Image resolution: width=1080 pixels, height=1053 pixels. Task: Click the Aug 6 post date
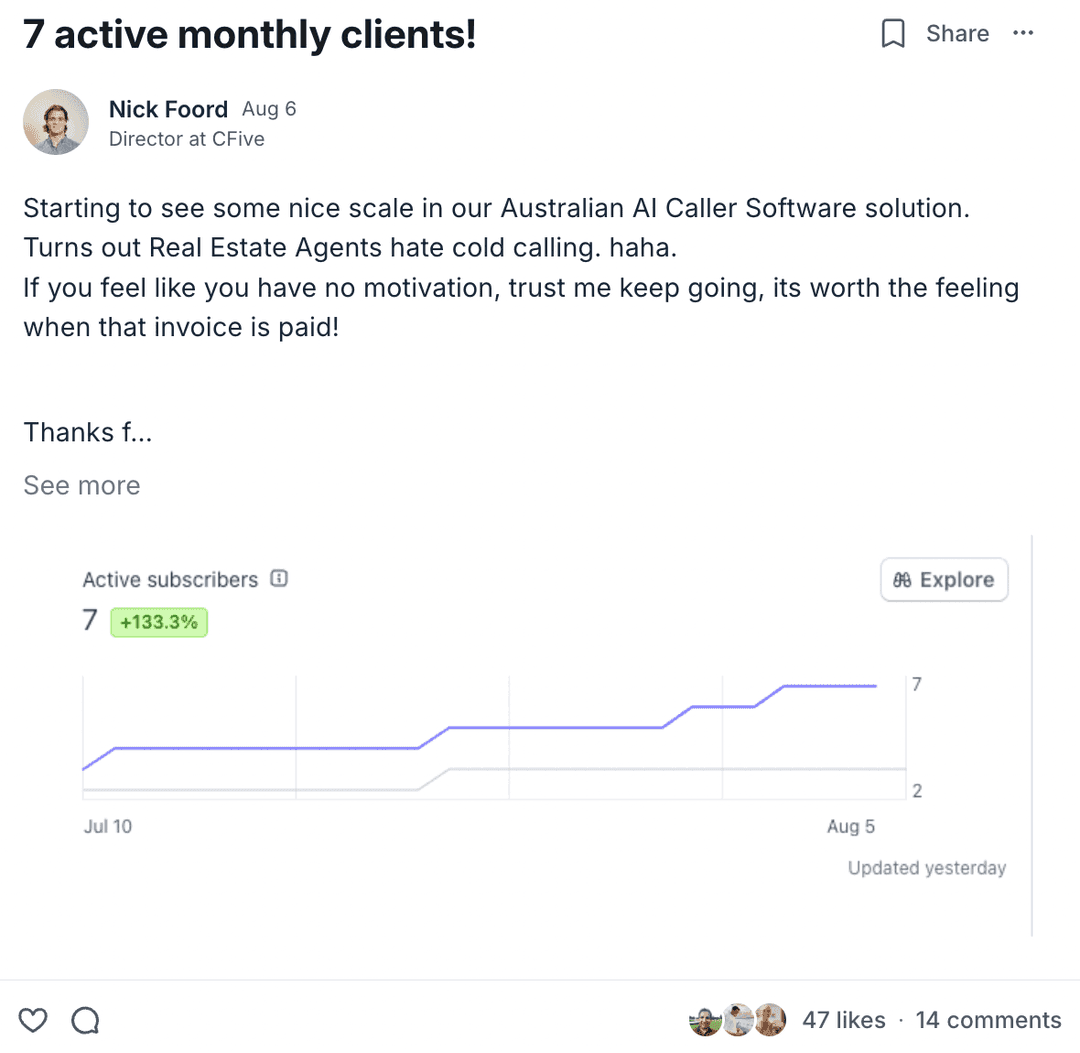(x=269, y=109)
